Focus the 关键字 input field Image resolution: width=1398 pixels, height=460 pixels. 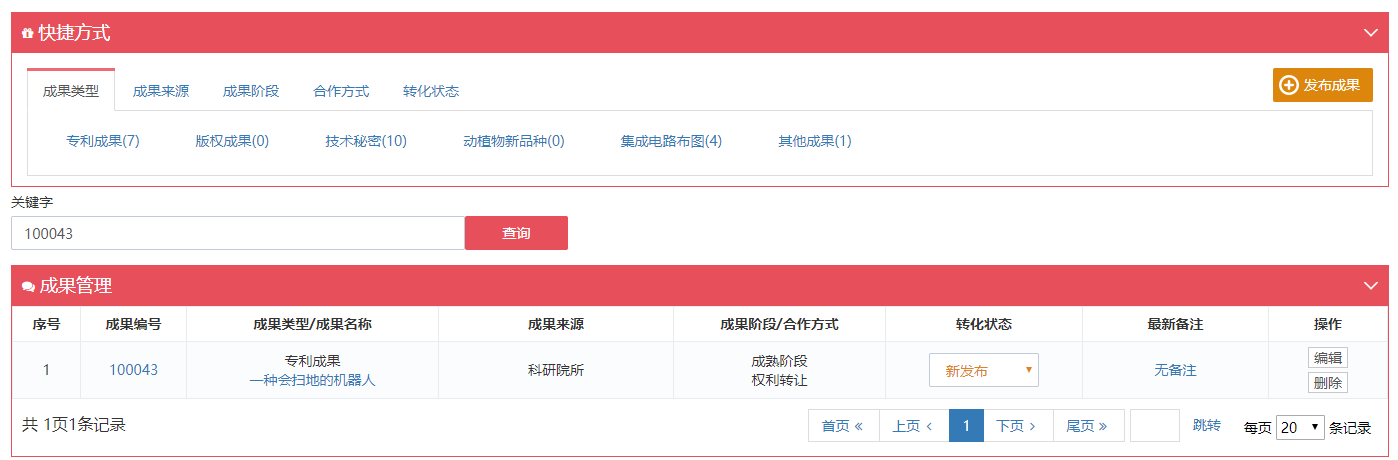click(x=238, y=233)
